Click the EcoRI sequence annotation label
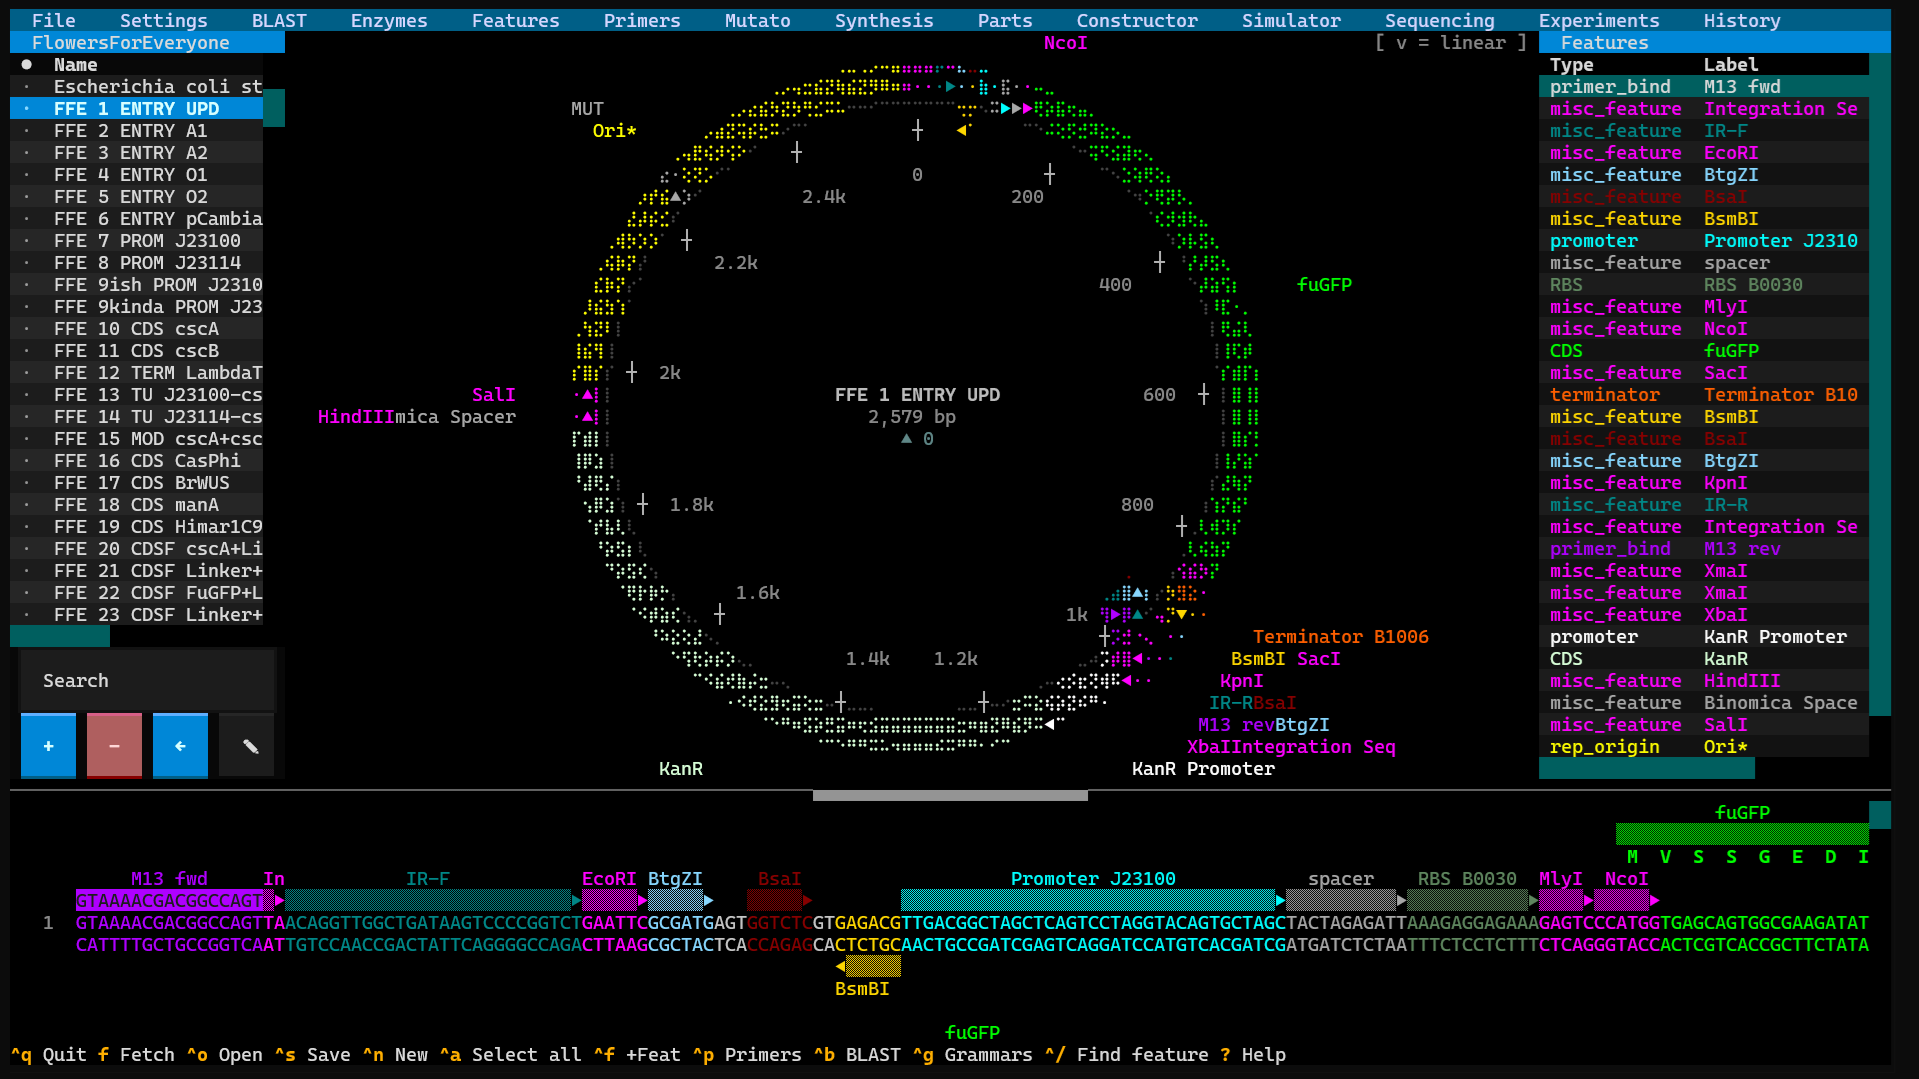1919x1079 pixels. point(609,878)
